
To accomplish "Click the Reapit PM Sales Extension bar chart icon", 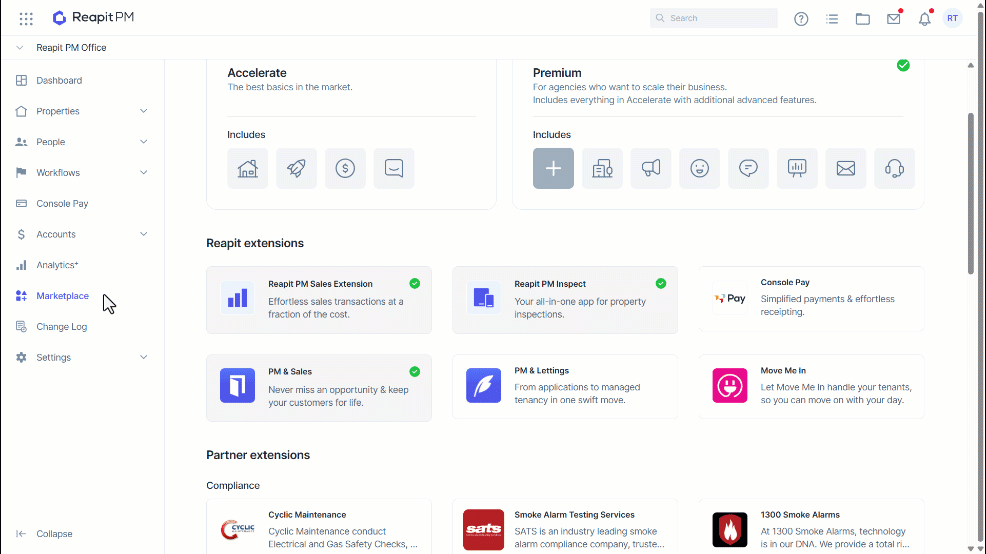I will [237, 297].
